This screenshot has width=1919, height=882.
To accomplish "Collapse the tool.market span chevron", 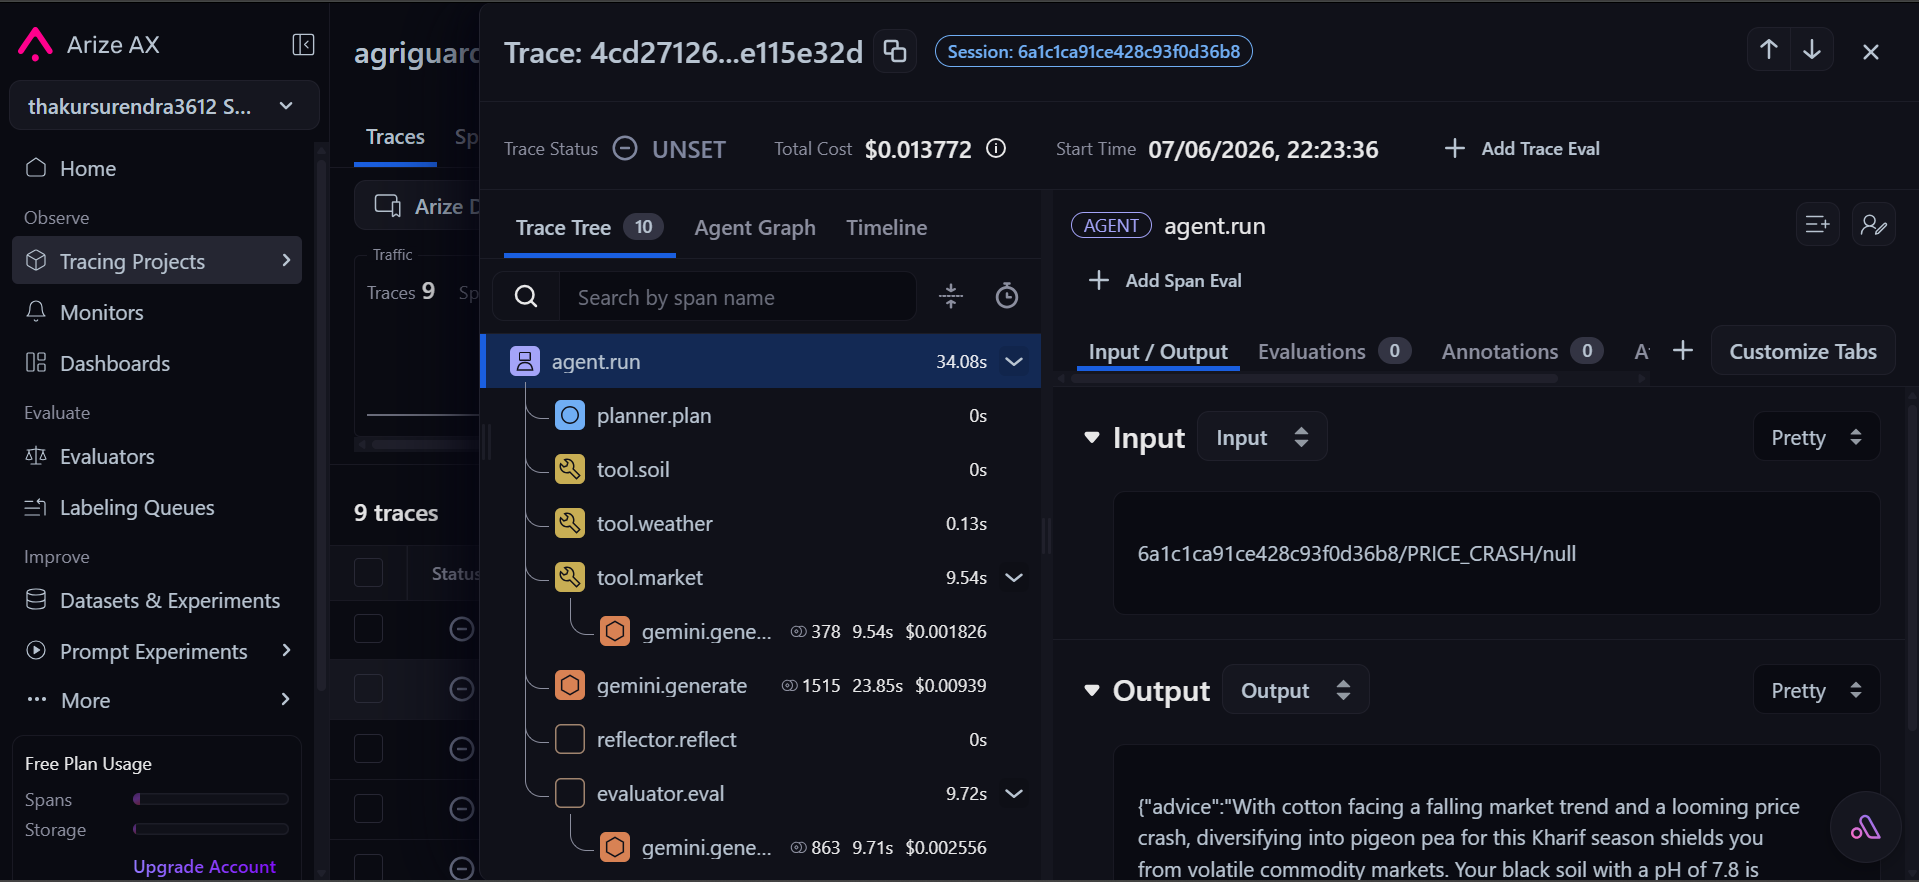I will pyautogui.click(x=1014, y=577).
